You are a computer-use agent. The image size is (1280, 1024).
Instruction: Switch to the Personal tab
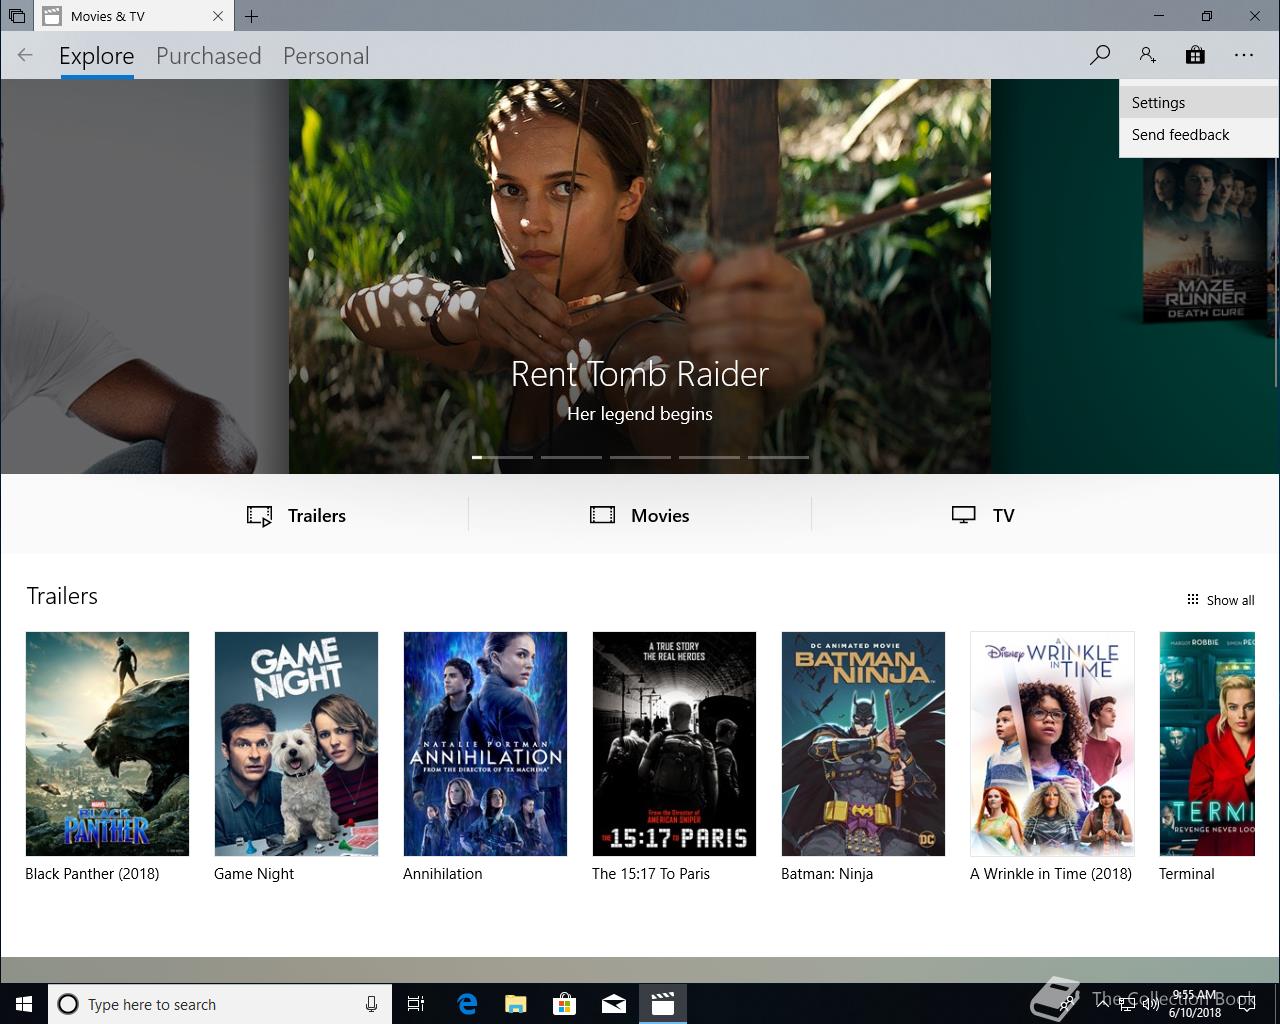coord(326,56)
